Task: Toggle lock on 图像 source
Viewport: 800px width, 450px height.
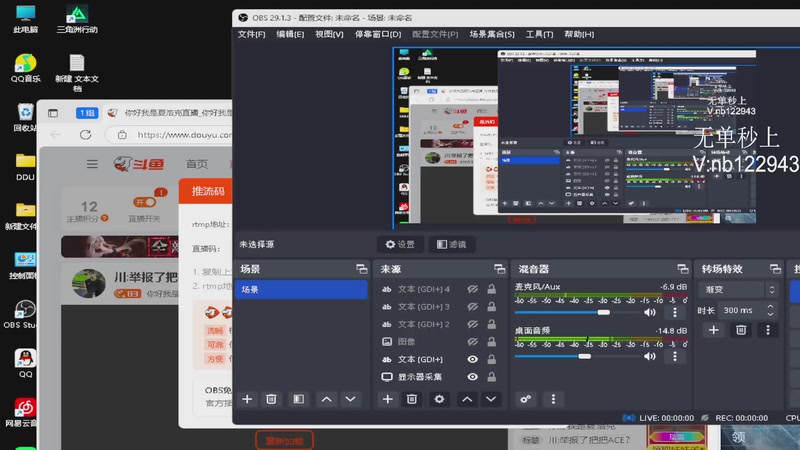Action: pyautogui.click(x=491, y=341)
